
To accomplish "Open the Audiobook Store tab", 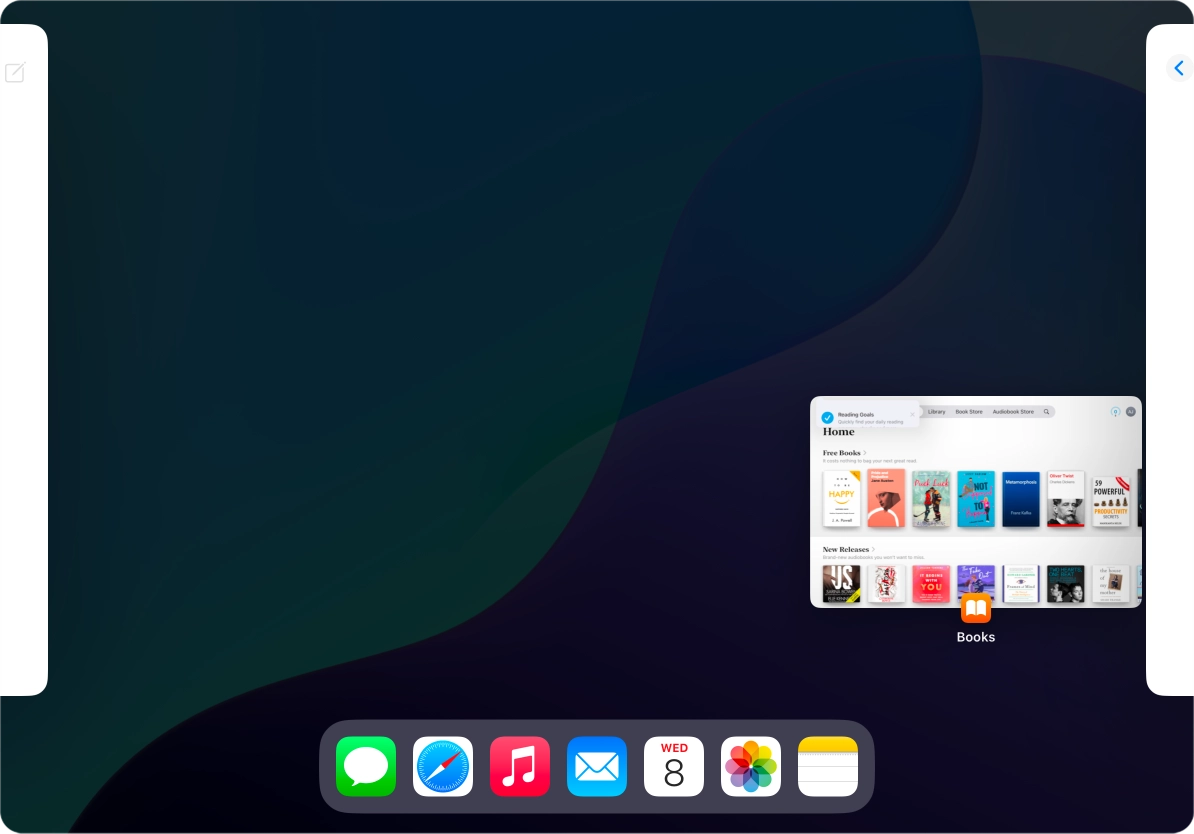I will (1012, 412).
